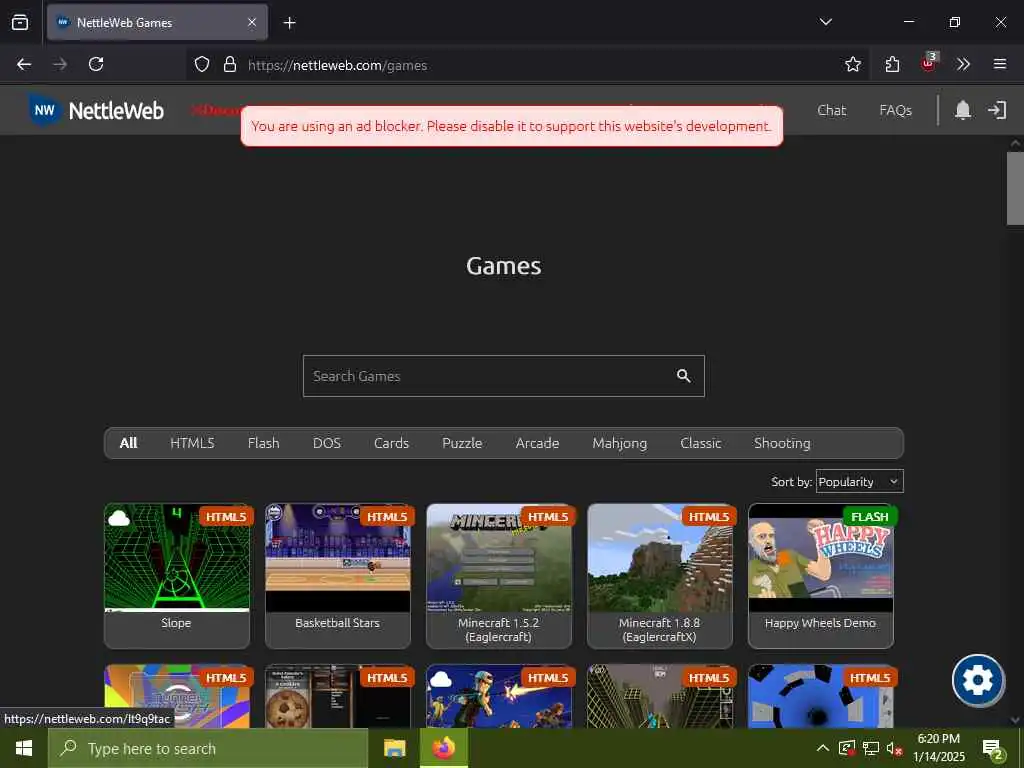Select the DOS category tab
The height and width of the screenshot is (768, 1024).
coord(327,443)
